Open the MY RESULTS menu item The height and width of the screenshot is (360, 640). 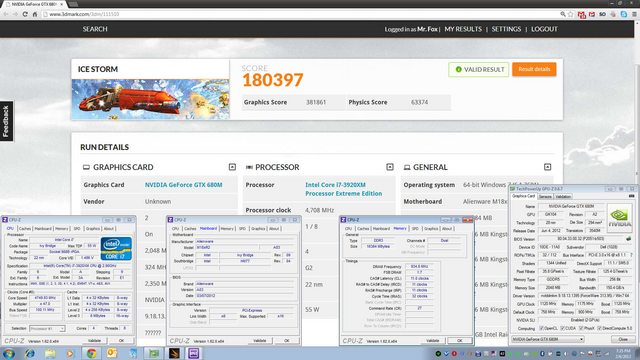[x=463, y=29]
